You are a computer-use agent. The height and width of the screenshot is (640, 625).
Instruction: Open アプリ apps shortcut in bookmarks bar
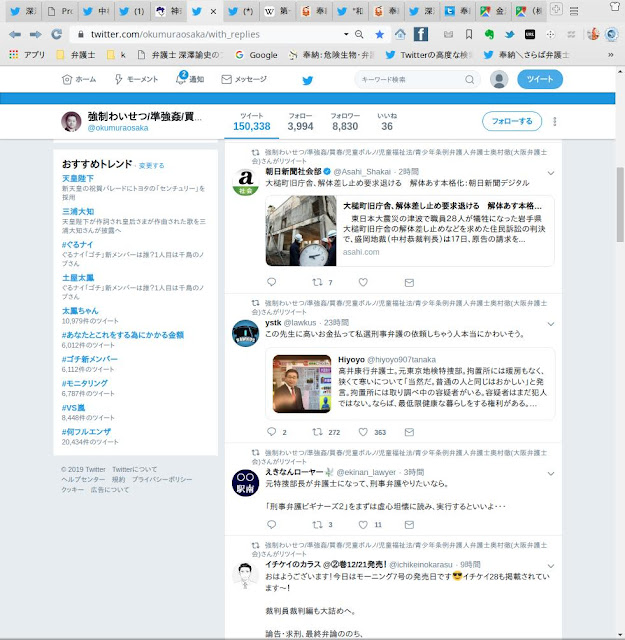coord(27,55)
